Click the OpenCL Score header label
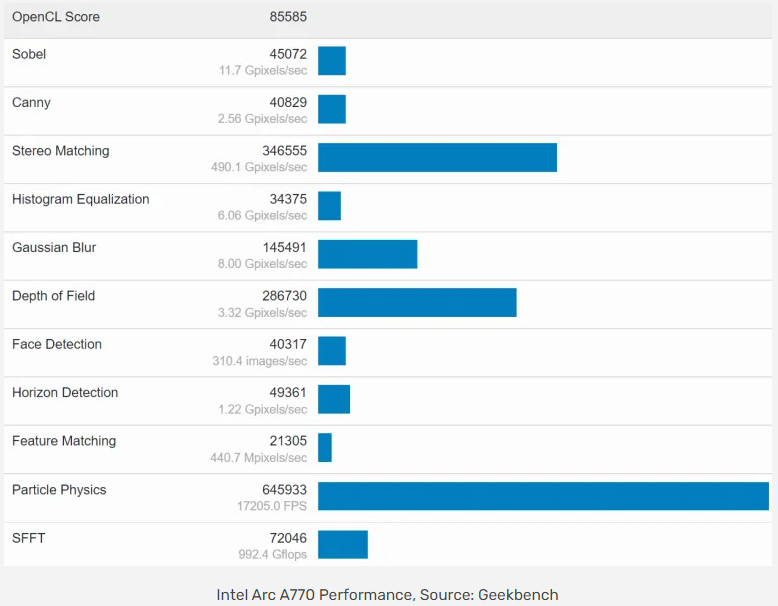Image resolution: width=778 pixels, height=606 pixels. click(55, 17)
